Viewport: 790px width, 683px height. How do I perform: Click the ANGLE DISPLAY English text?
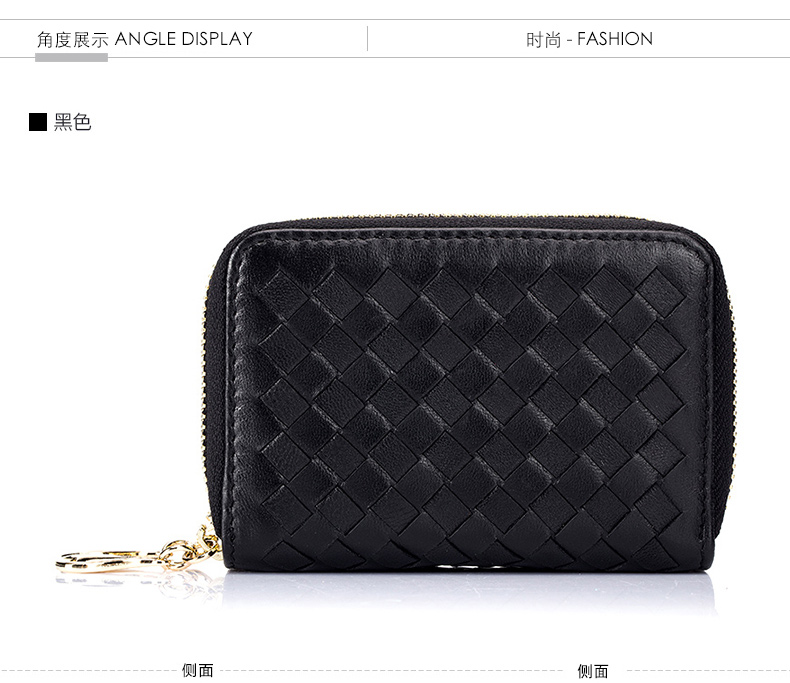click(x=184, y=39)
